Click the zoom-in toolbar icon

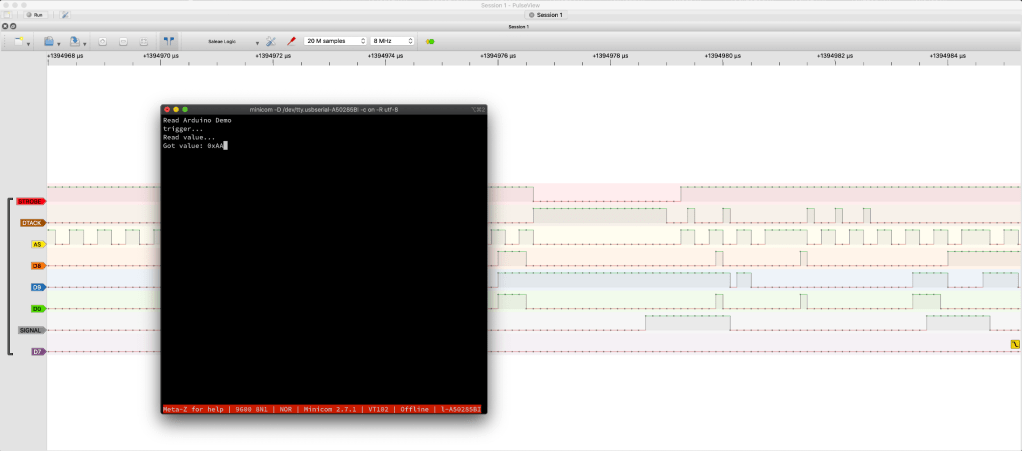click(x=102, y=42)
